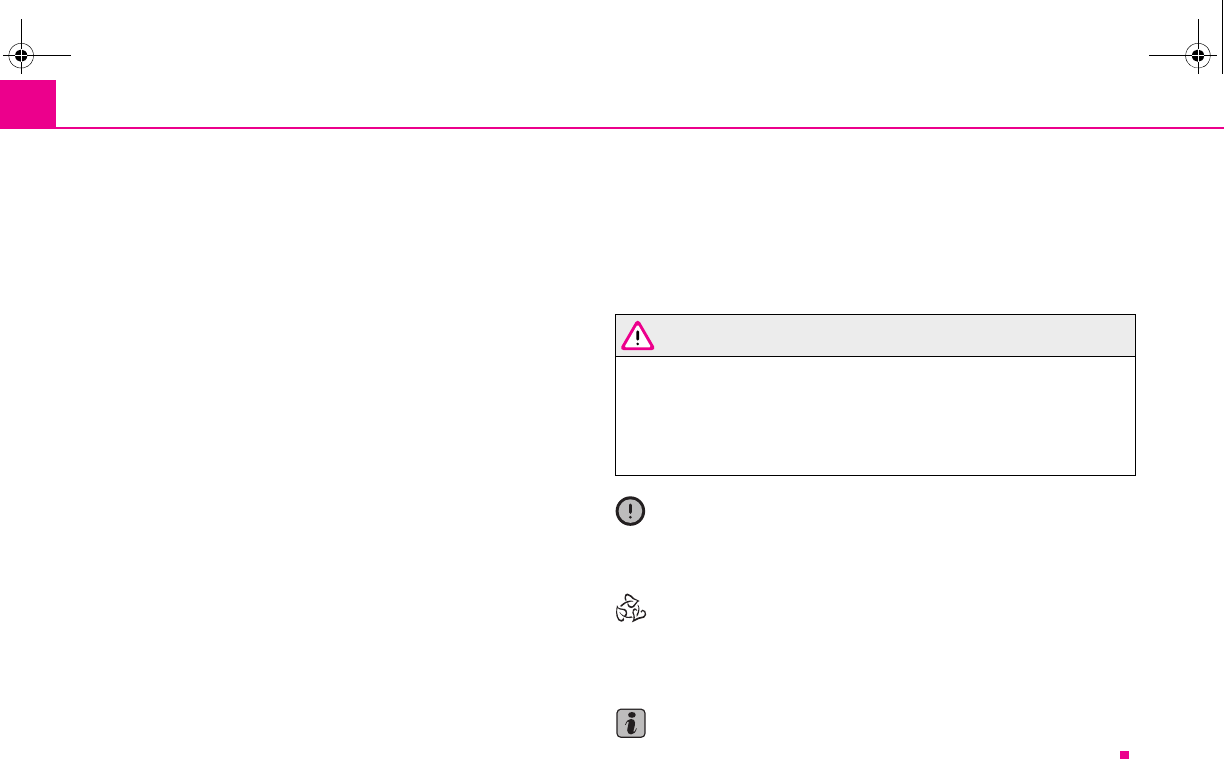The width and height of the screenshot is (1224, 759).
Task: Click the blank area right of recycling icon
Action: click(x=892, y=609)
